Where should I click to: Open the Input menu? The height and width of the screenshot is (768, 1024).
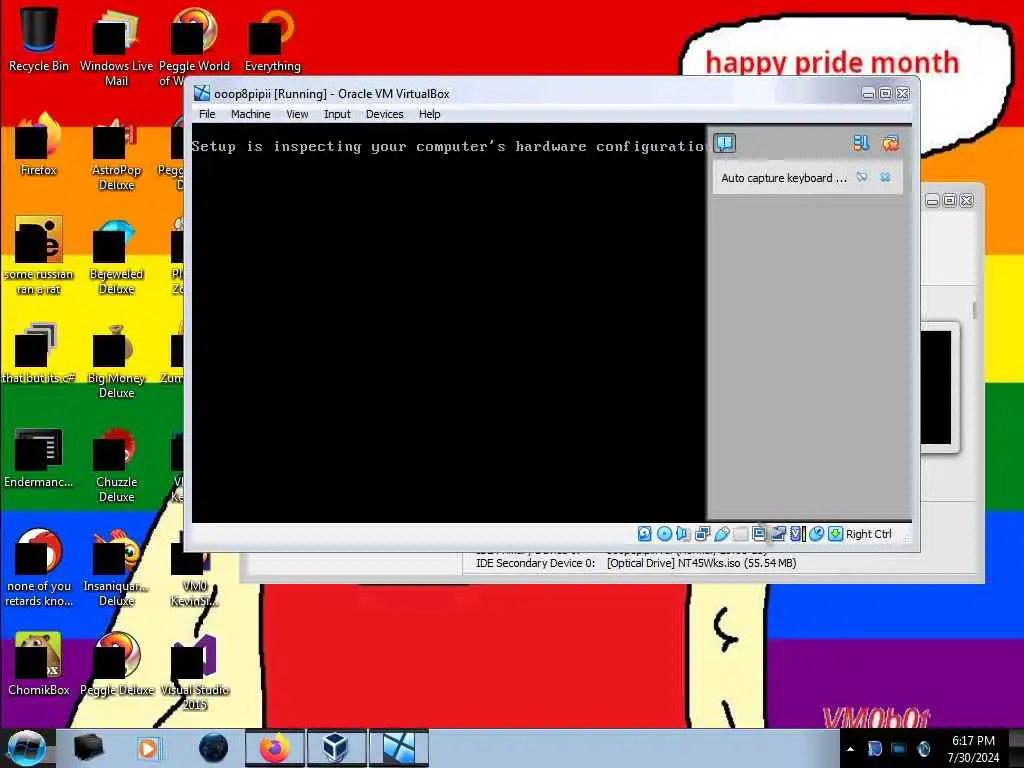pos(337,114)
